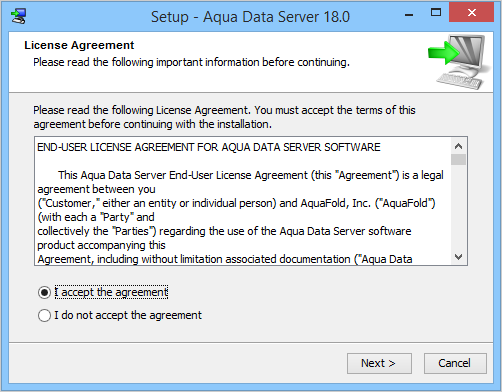The width and height of the screenshot is (502, 392).
Task: Click the setup installer icon in title bar
Action: 18,16
